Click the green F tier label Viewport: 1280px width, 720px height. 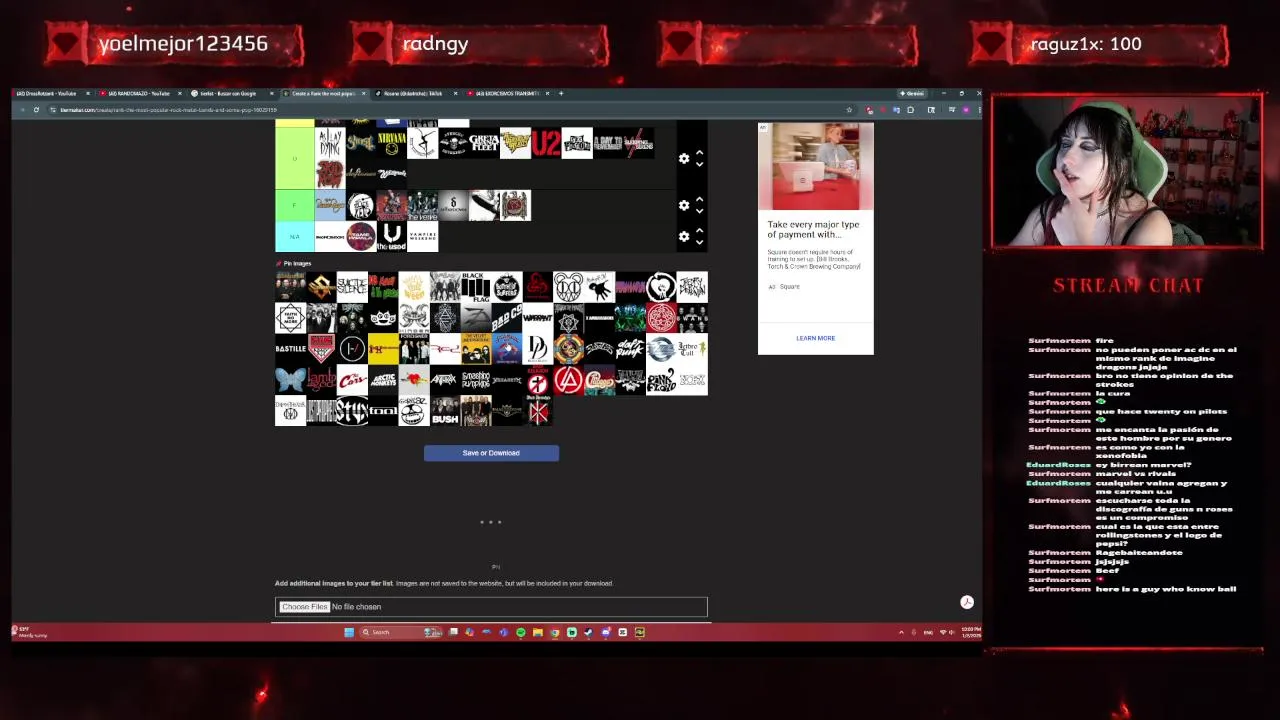click(294, 205)
